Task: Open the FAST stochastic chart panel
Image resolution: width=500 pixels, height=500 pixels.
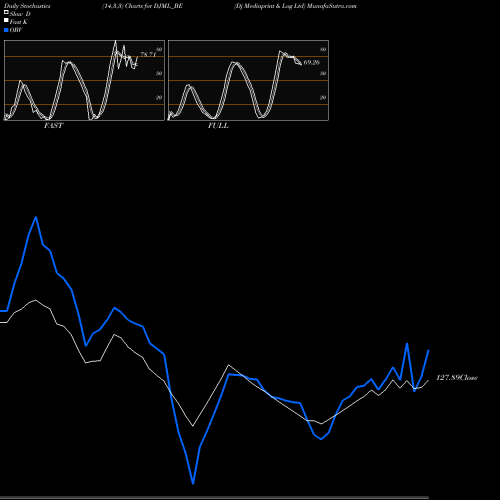Action: pos(84,80)
